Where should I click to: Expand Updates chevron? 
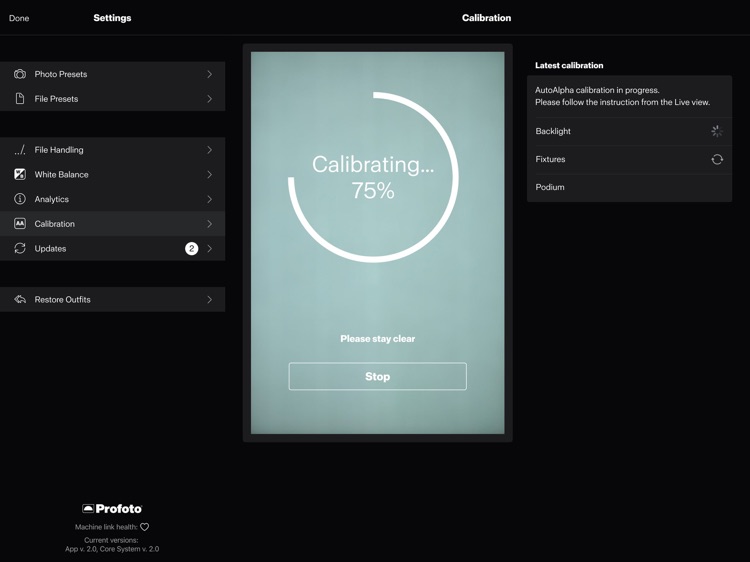[x=210, y=248]
